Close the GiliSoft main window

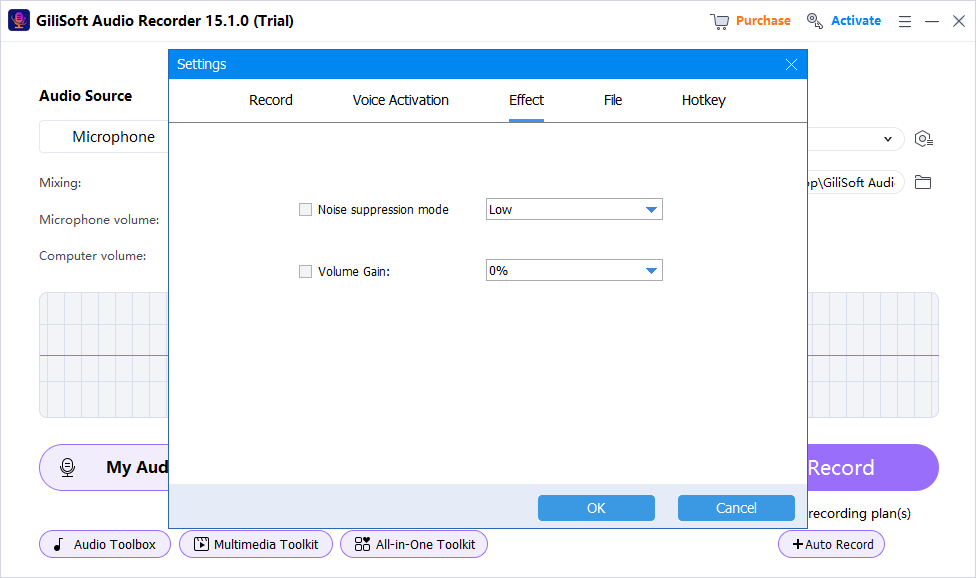pos(959,21)
